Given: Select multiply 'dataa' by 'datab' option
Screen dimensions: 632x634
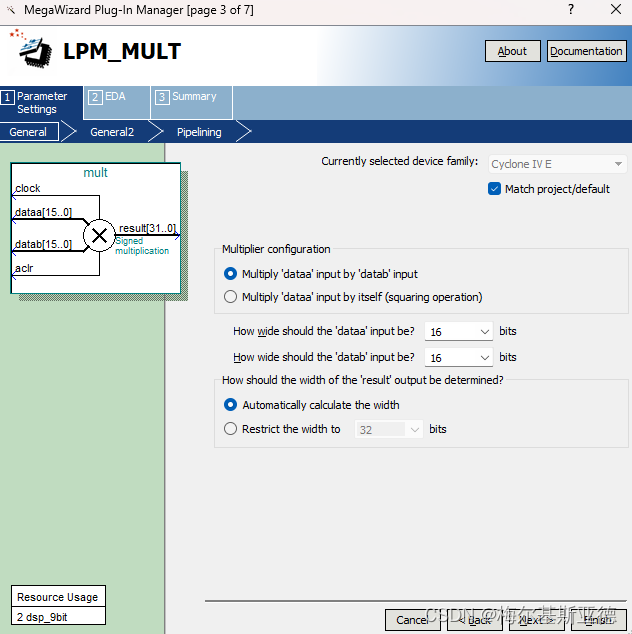Looking at the screenshot, I should tap(230, 274).
